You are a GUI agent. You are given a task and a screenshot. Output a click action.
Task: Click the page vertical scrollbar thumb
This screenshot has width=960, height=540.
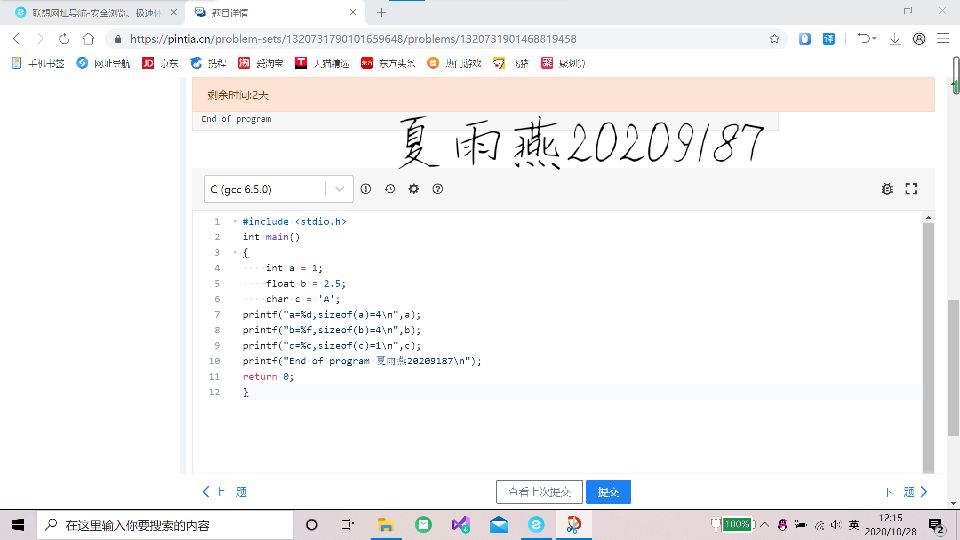tap(953, 367)
